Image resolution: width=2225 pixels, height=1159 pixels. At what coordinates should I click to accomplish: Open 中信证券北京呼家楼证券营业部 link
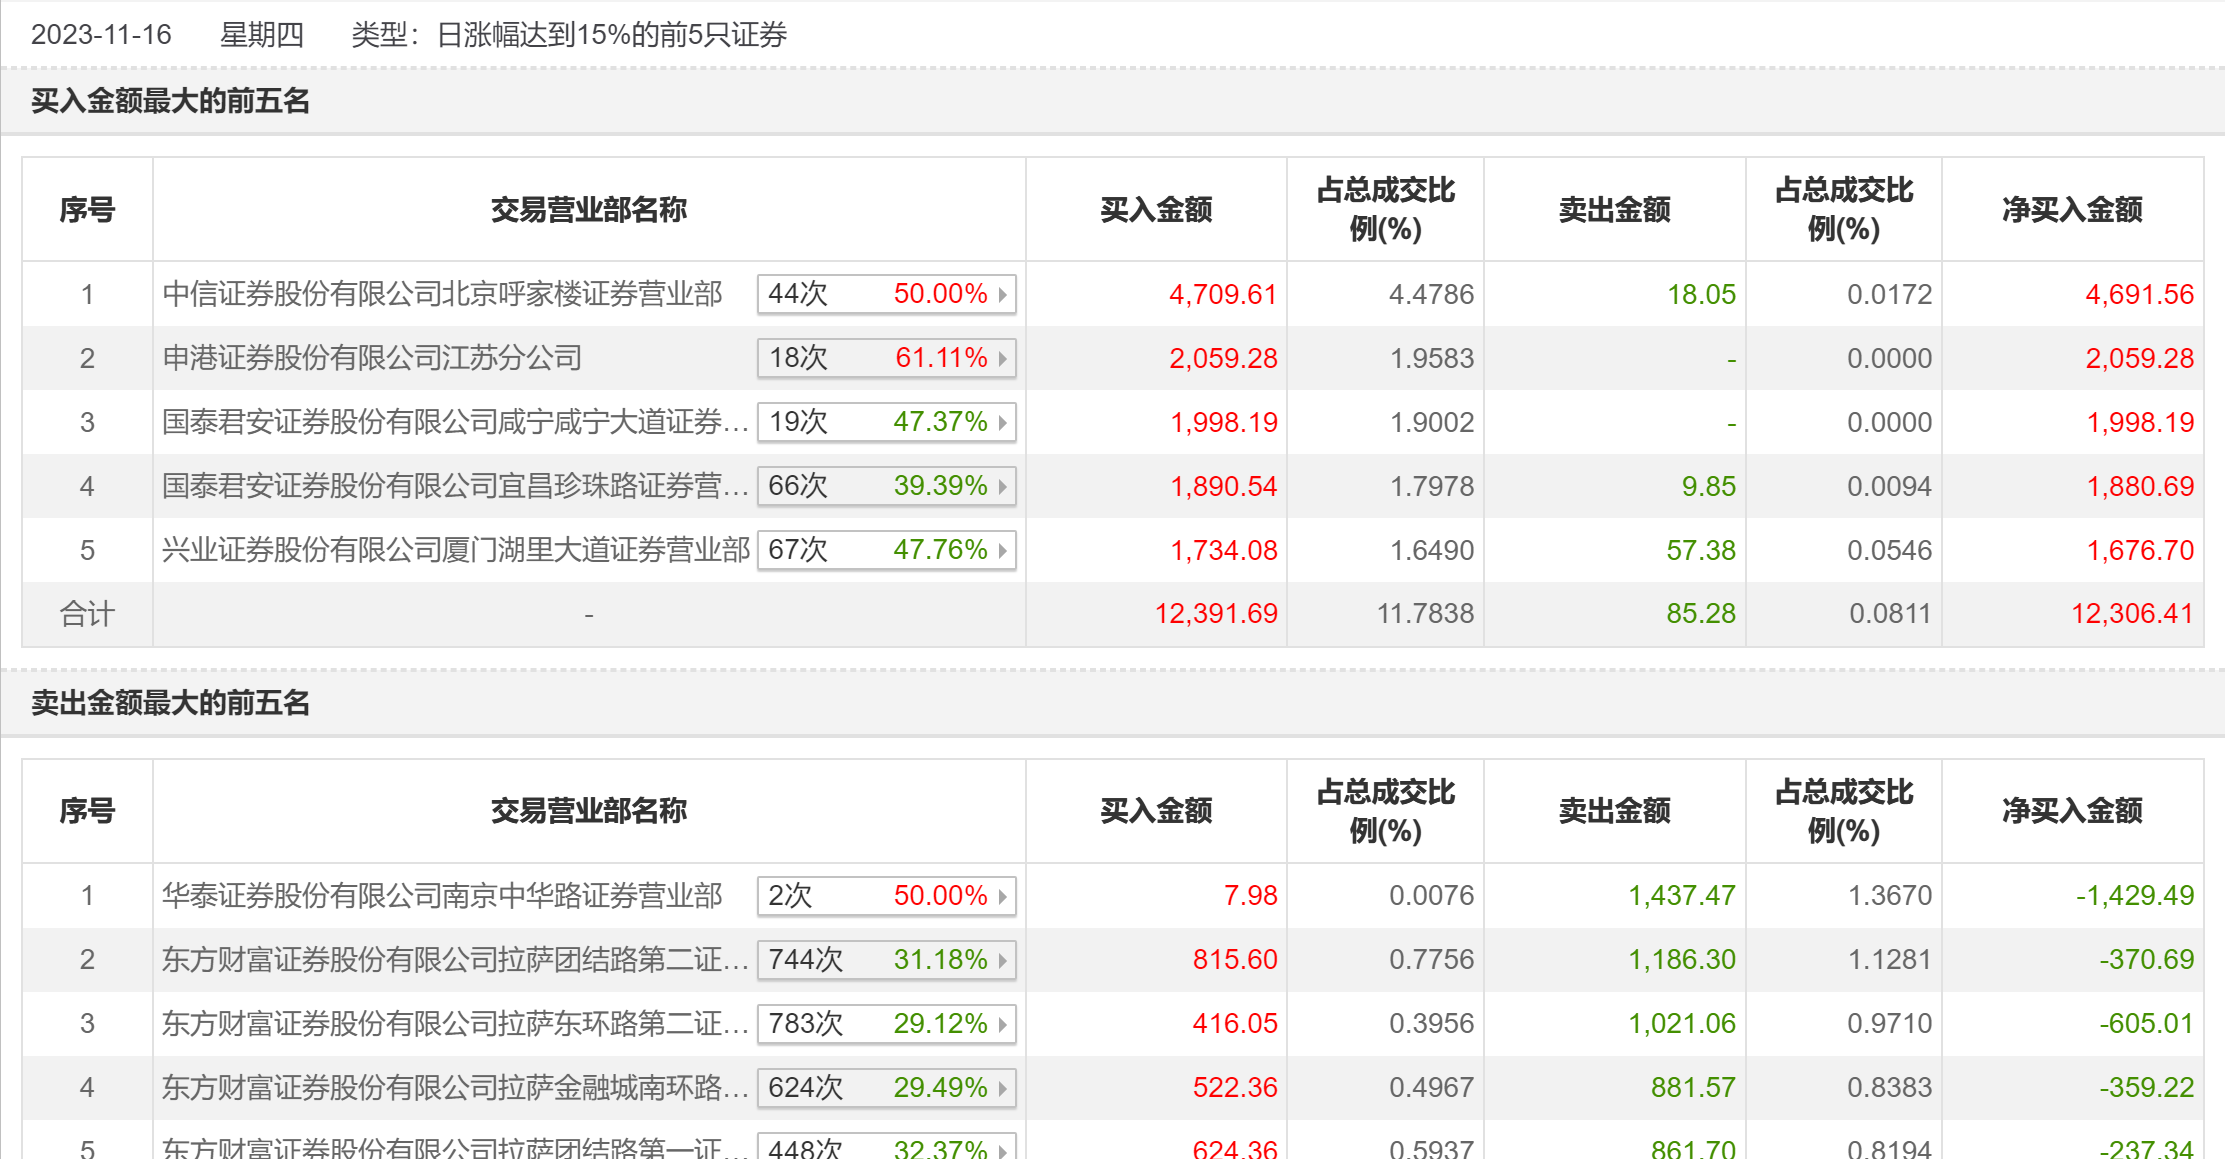pyautogui.click(x=442, y=294)
